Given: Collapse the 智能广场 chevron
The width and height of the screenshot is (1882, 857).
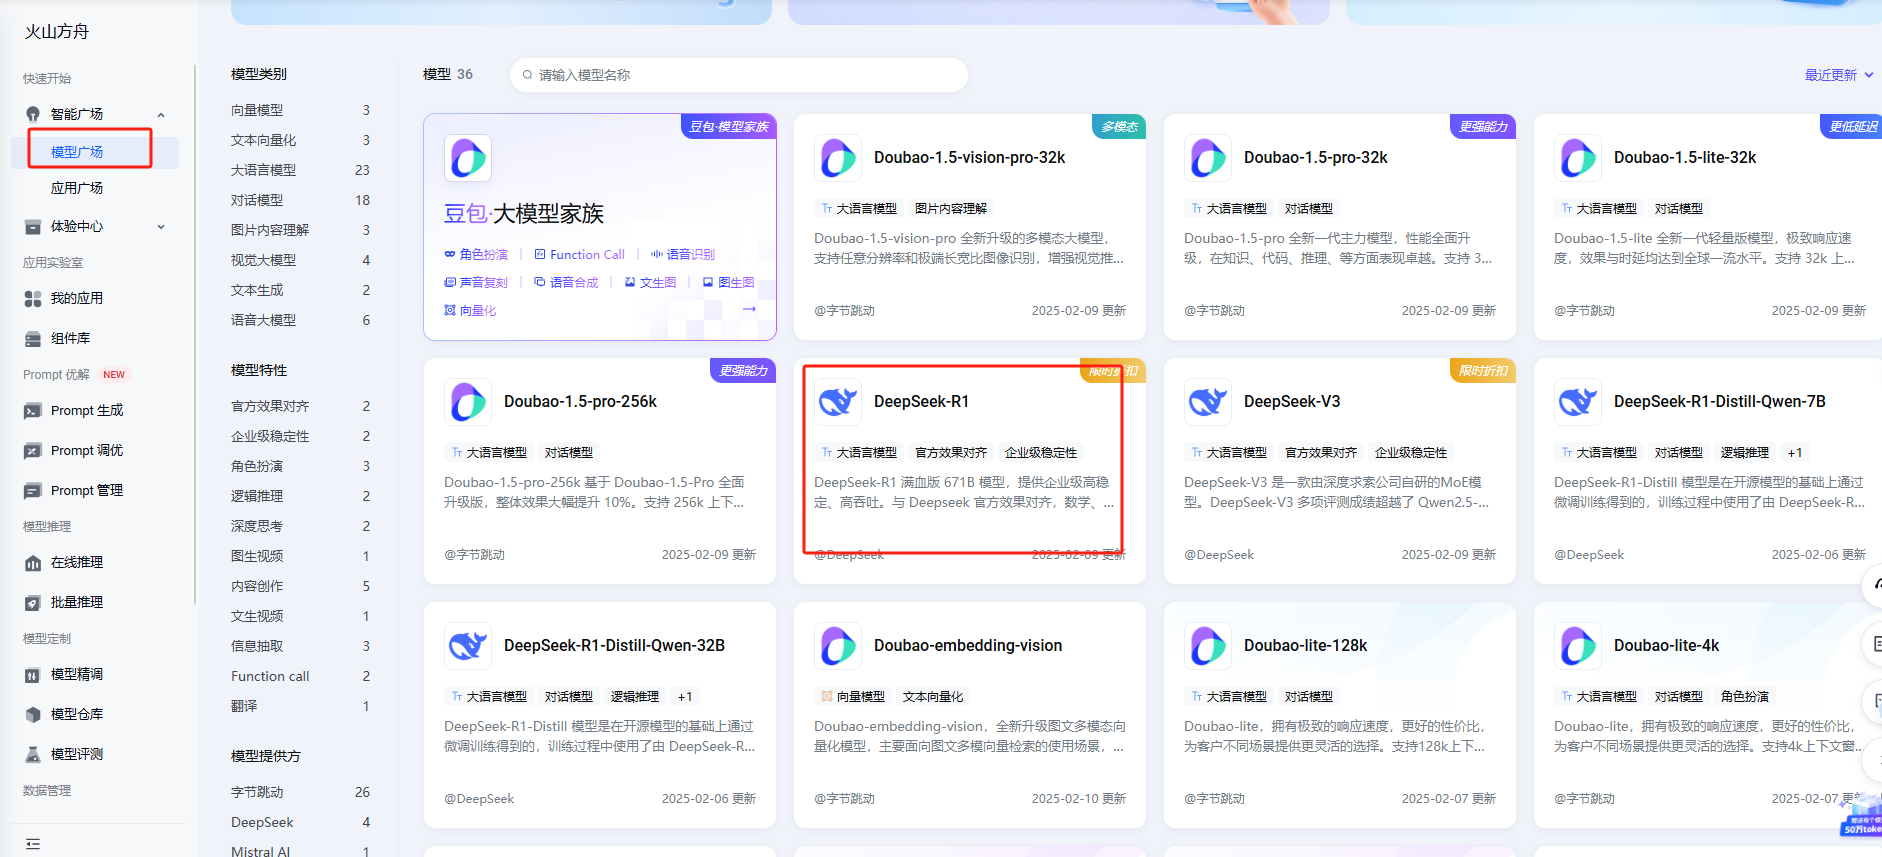Looking at the screenshot, I should [161, 115].
